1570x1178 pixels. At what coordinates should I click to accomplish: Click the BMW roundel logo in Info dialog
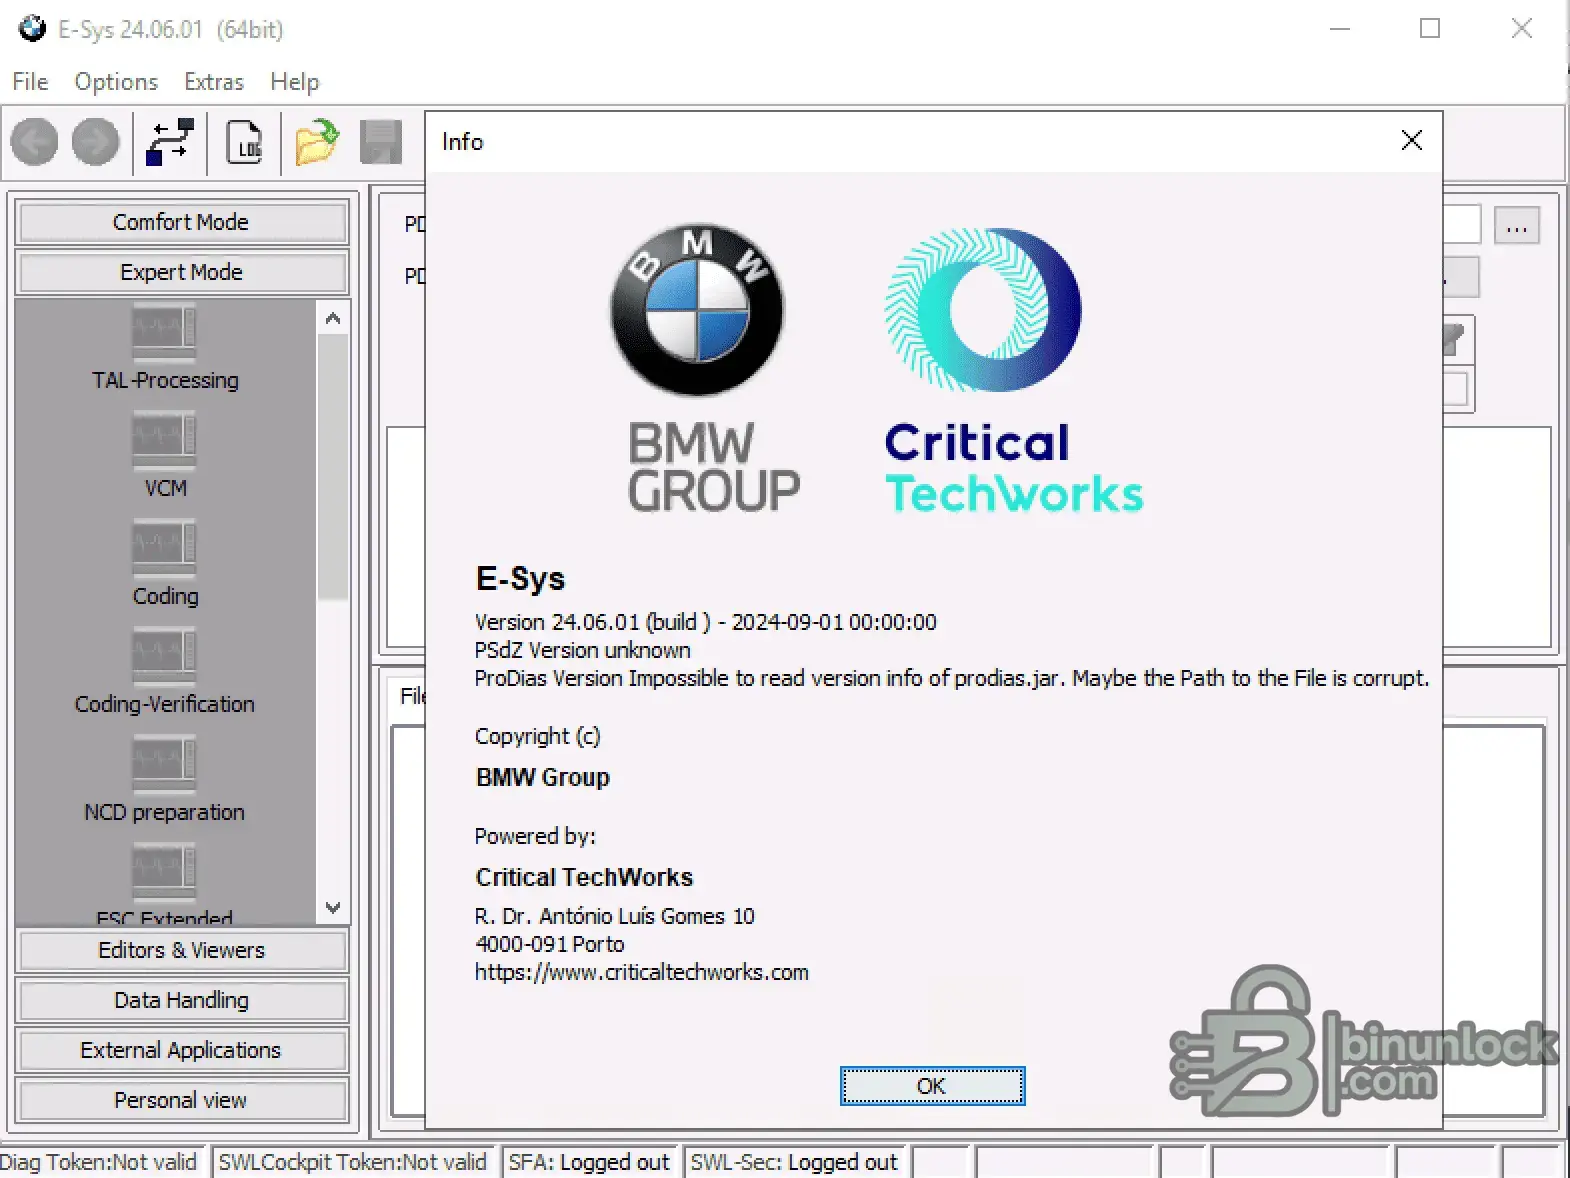click(698, 309)
